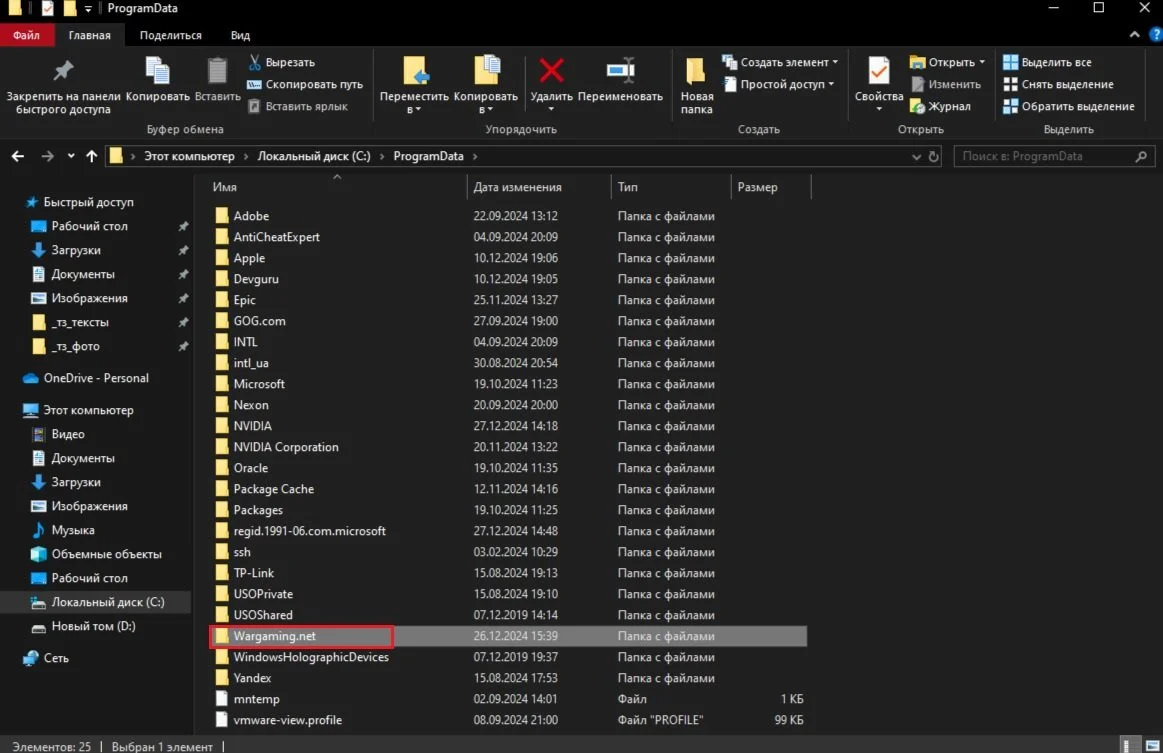
Task: Go forward with right arrow
Action: [47, 156]
